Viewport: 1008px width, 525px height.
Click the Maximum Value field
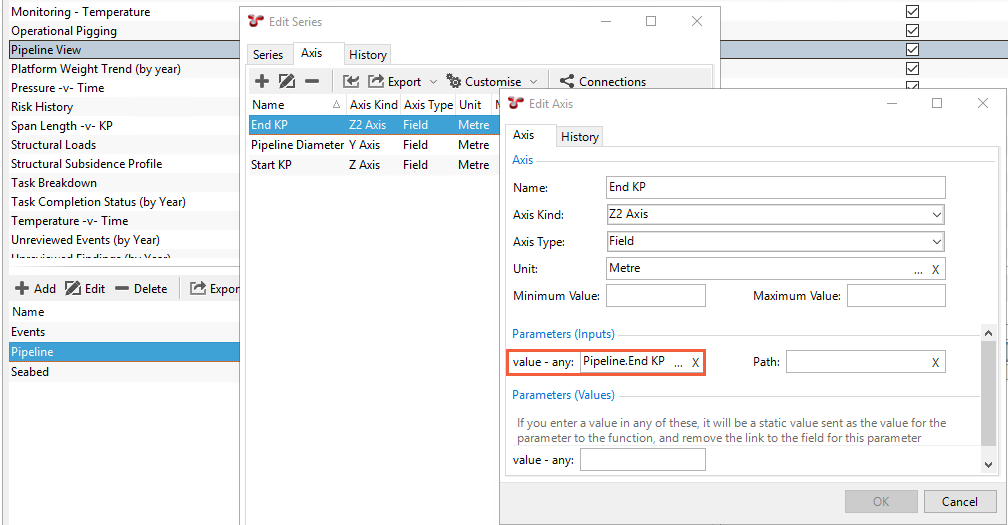click(896, 296)
